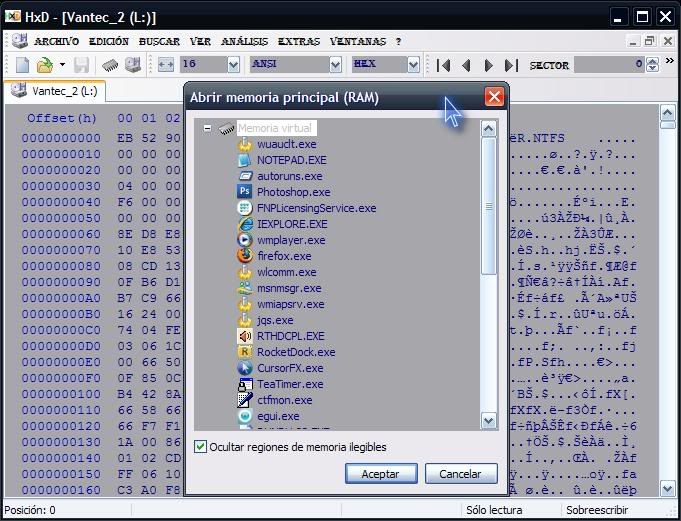Select RTHDCPL.EXE speaker icon
Screen dimensions: 681x521
point(245,336)
